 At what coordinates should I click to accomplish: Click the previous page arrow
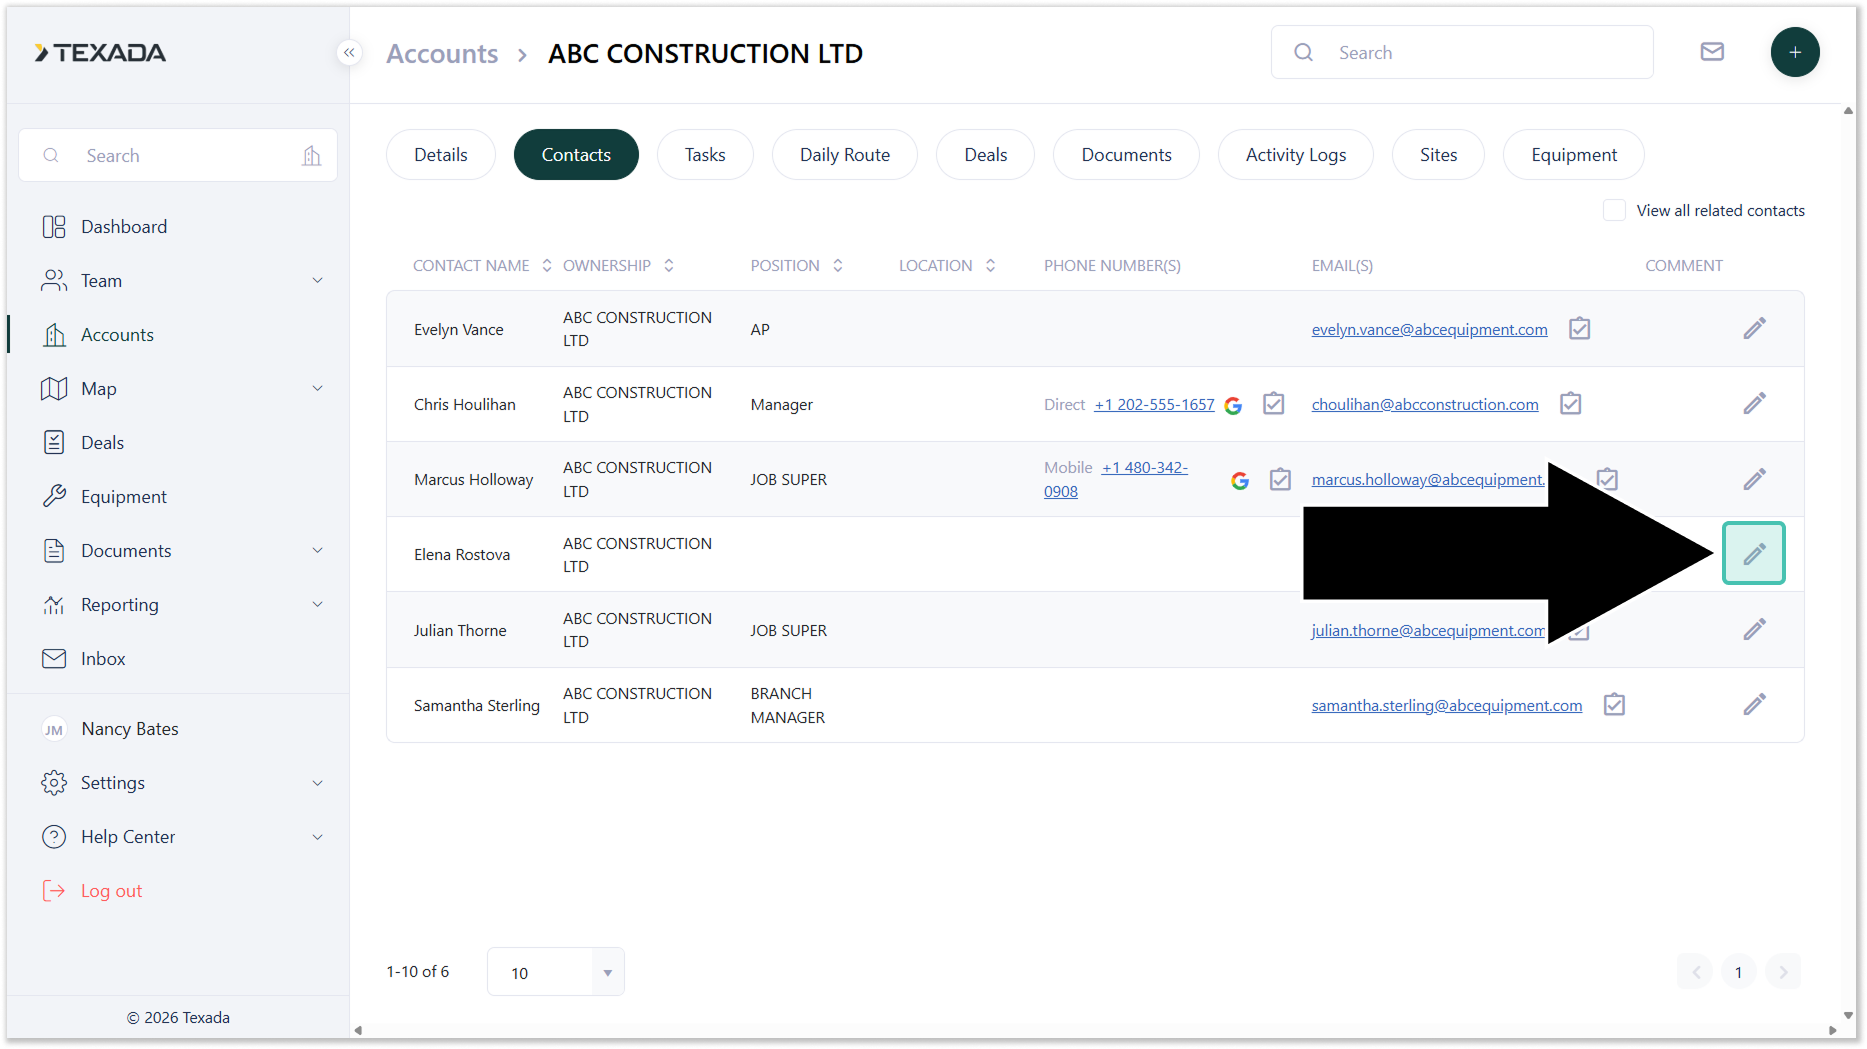coord(1695,972)
